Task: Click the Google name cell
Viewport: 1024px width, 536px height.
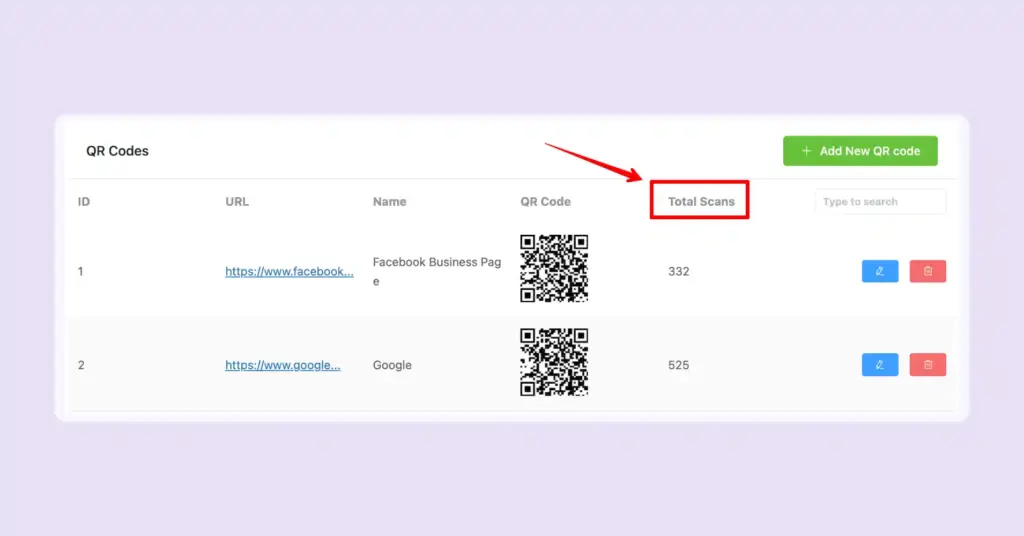Action: (x=392, y=365)
